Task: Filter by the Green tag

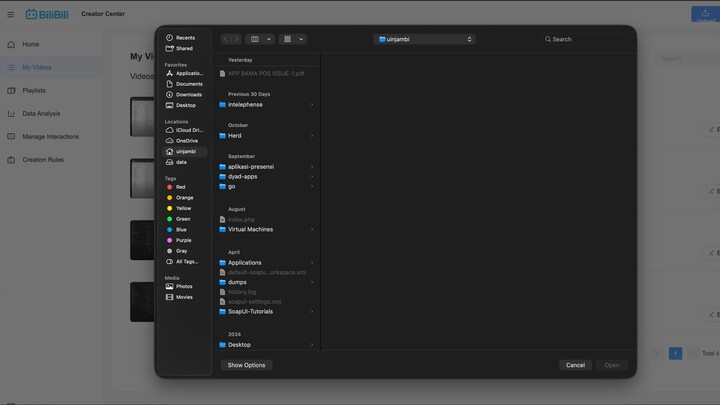Action: (182, 219)
